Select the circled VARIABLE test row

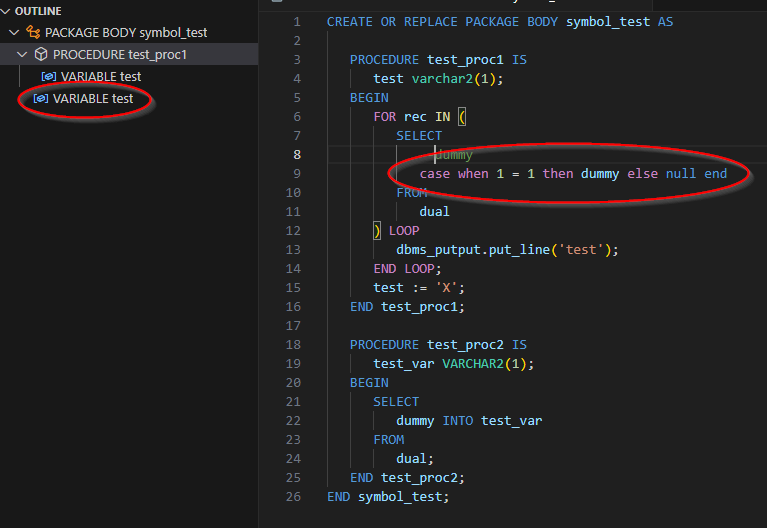pyautogui.click(x=129, y=98)
